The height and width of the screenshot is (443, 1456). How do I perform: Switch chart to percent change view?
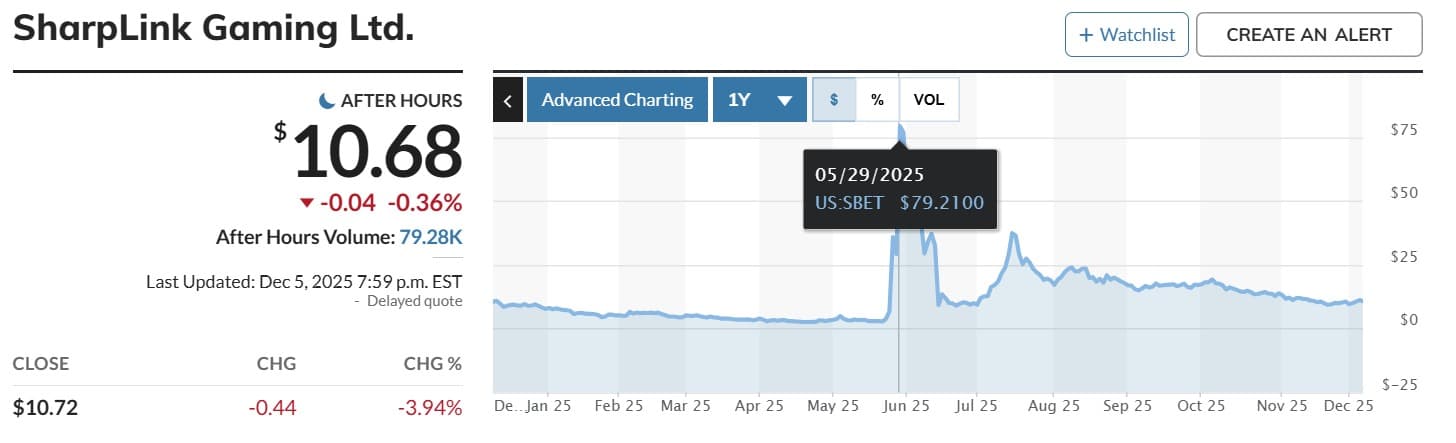click(877, 100)
